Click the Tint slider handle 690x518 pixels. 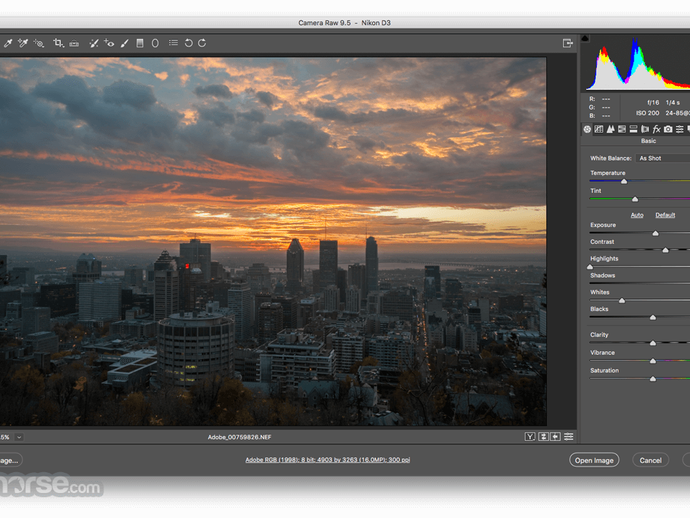[x=635, y=199]
